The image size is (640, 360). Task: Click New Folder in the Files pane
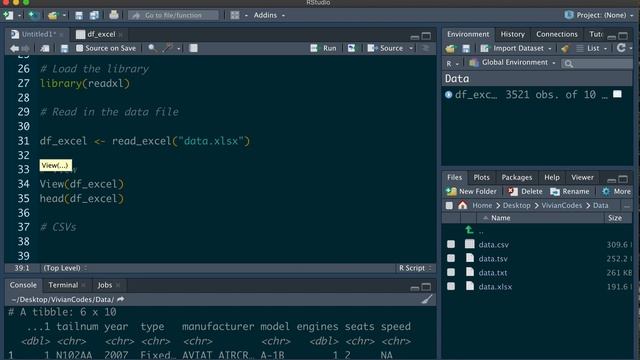(472, 191)
